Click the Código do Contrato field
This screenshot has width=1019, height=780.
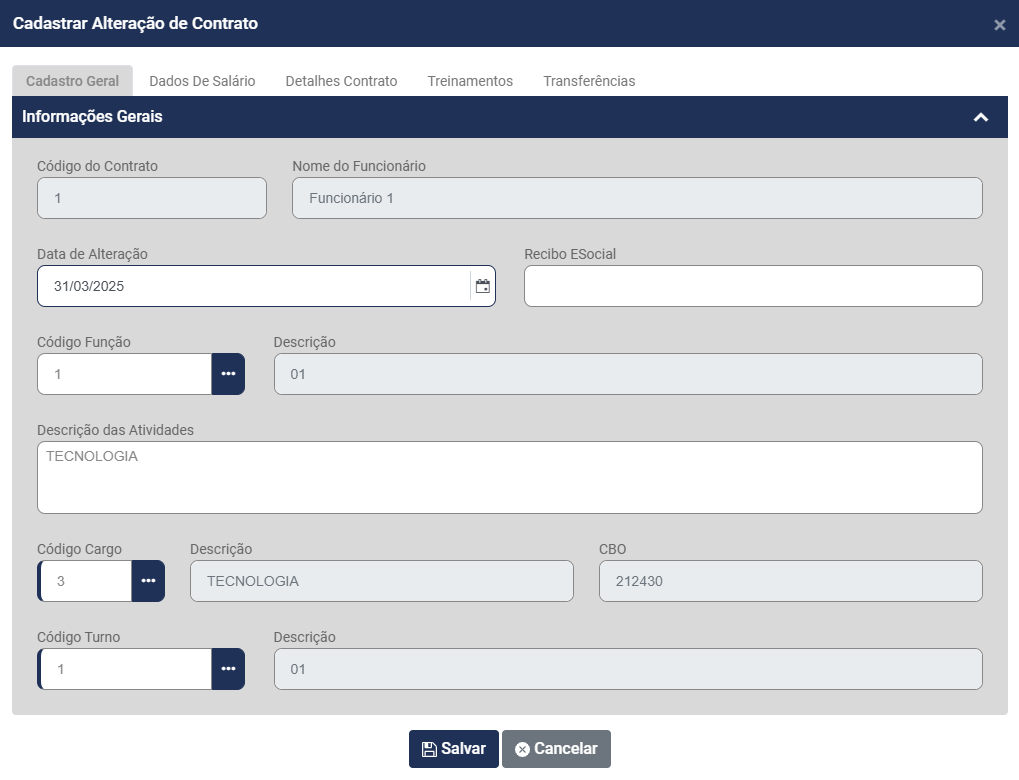click(x=152, y=198)
